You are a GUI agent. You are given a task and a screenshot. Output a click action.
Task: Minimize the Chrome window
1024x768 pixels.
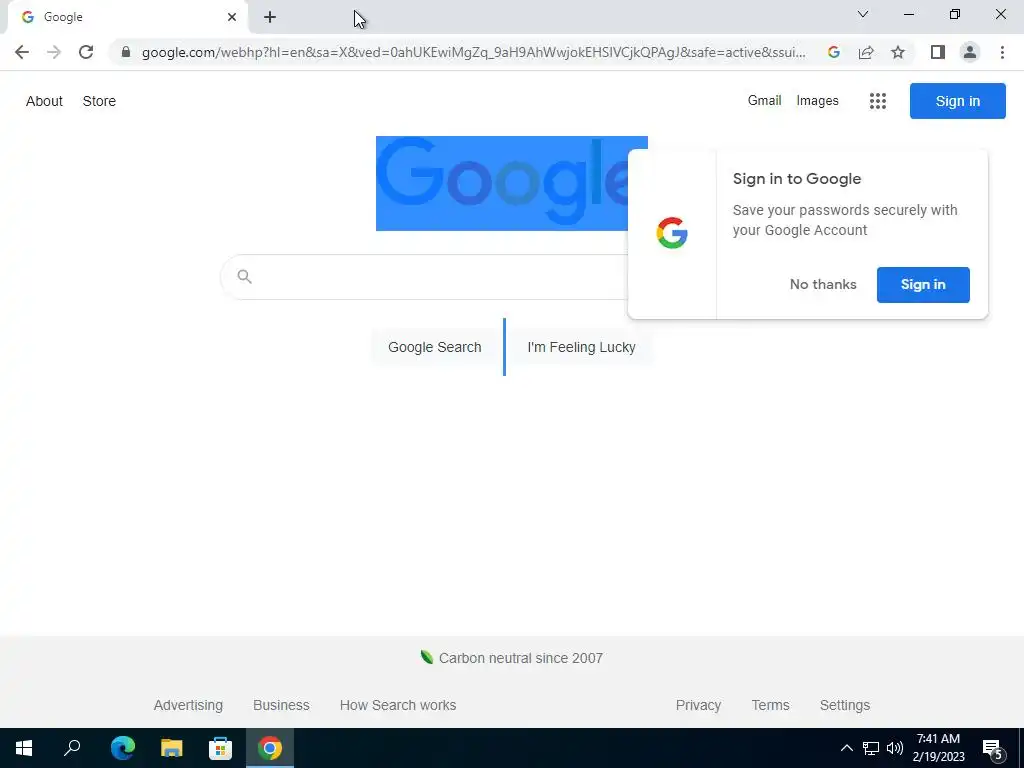tap(908, 14)
